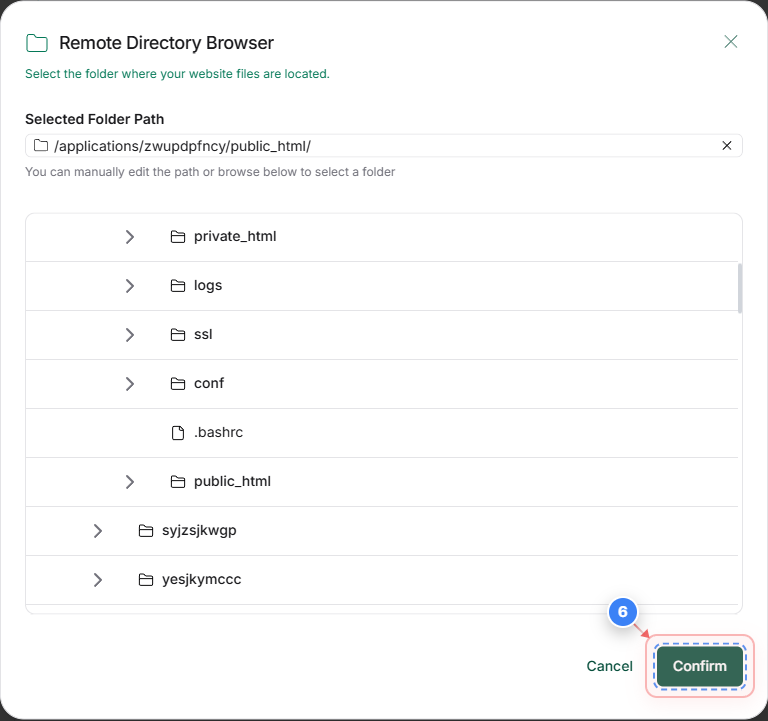Select the syjzsjkwgp folder icon
Screen dimensions: 768x721
[x=146, y=531]
